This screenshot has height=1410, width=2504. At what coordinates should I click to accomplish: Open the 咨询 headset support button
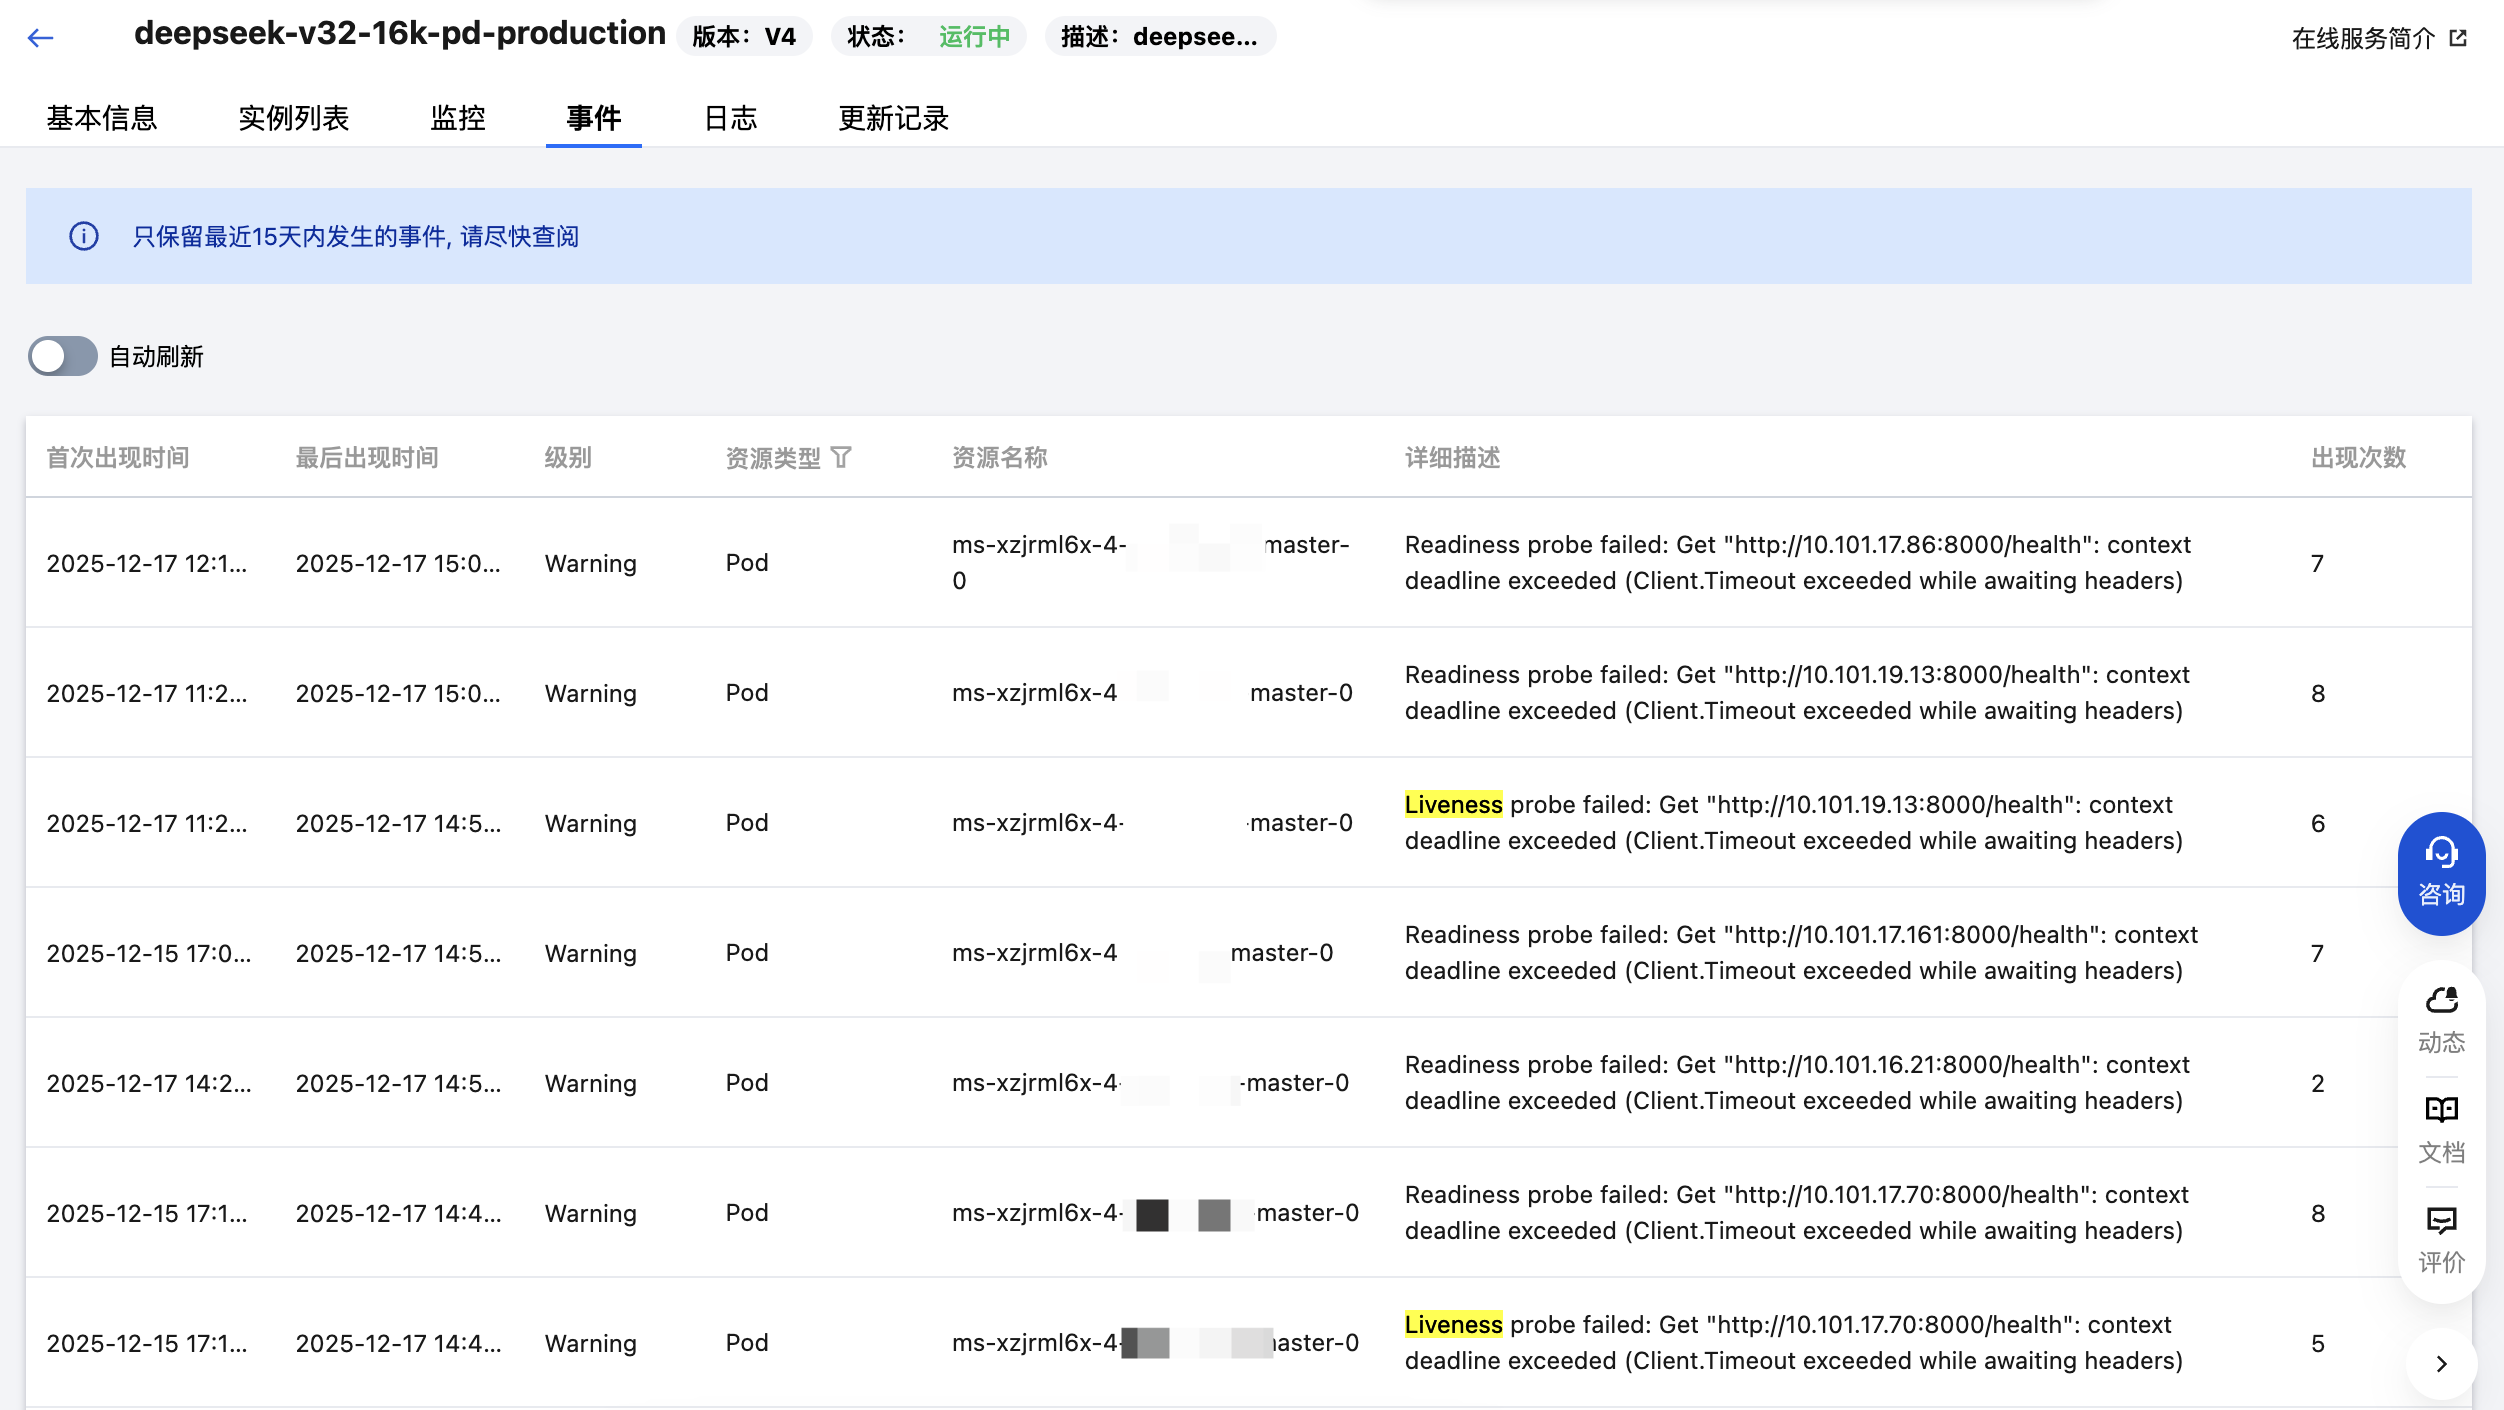[x=2441, y=873]
